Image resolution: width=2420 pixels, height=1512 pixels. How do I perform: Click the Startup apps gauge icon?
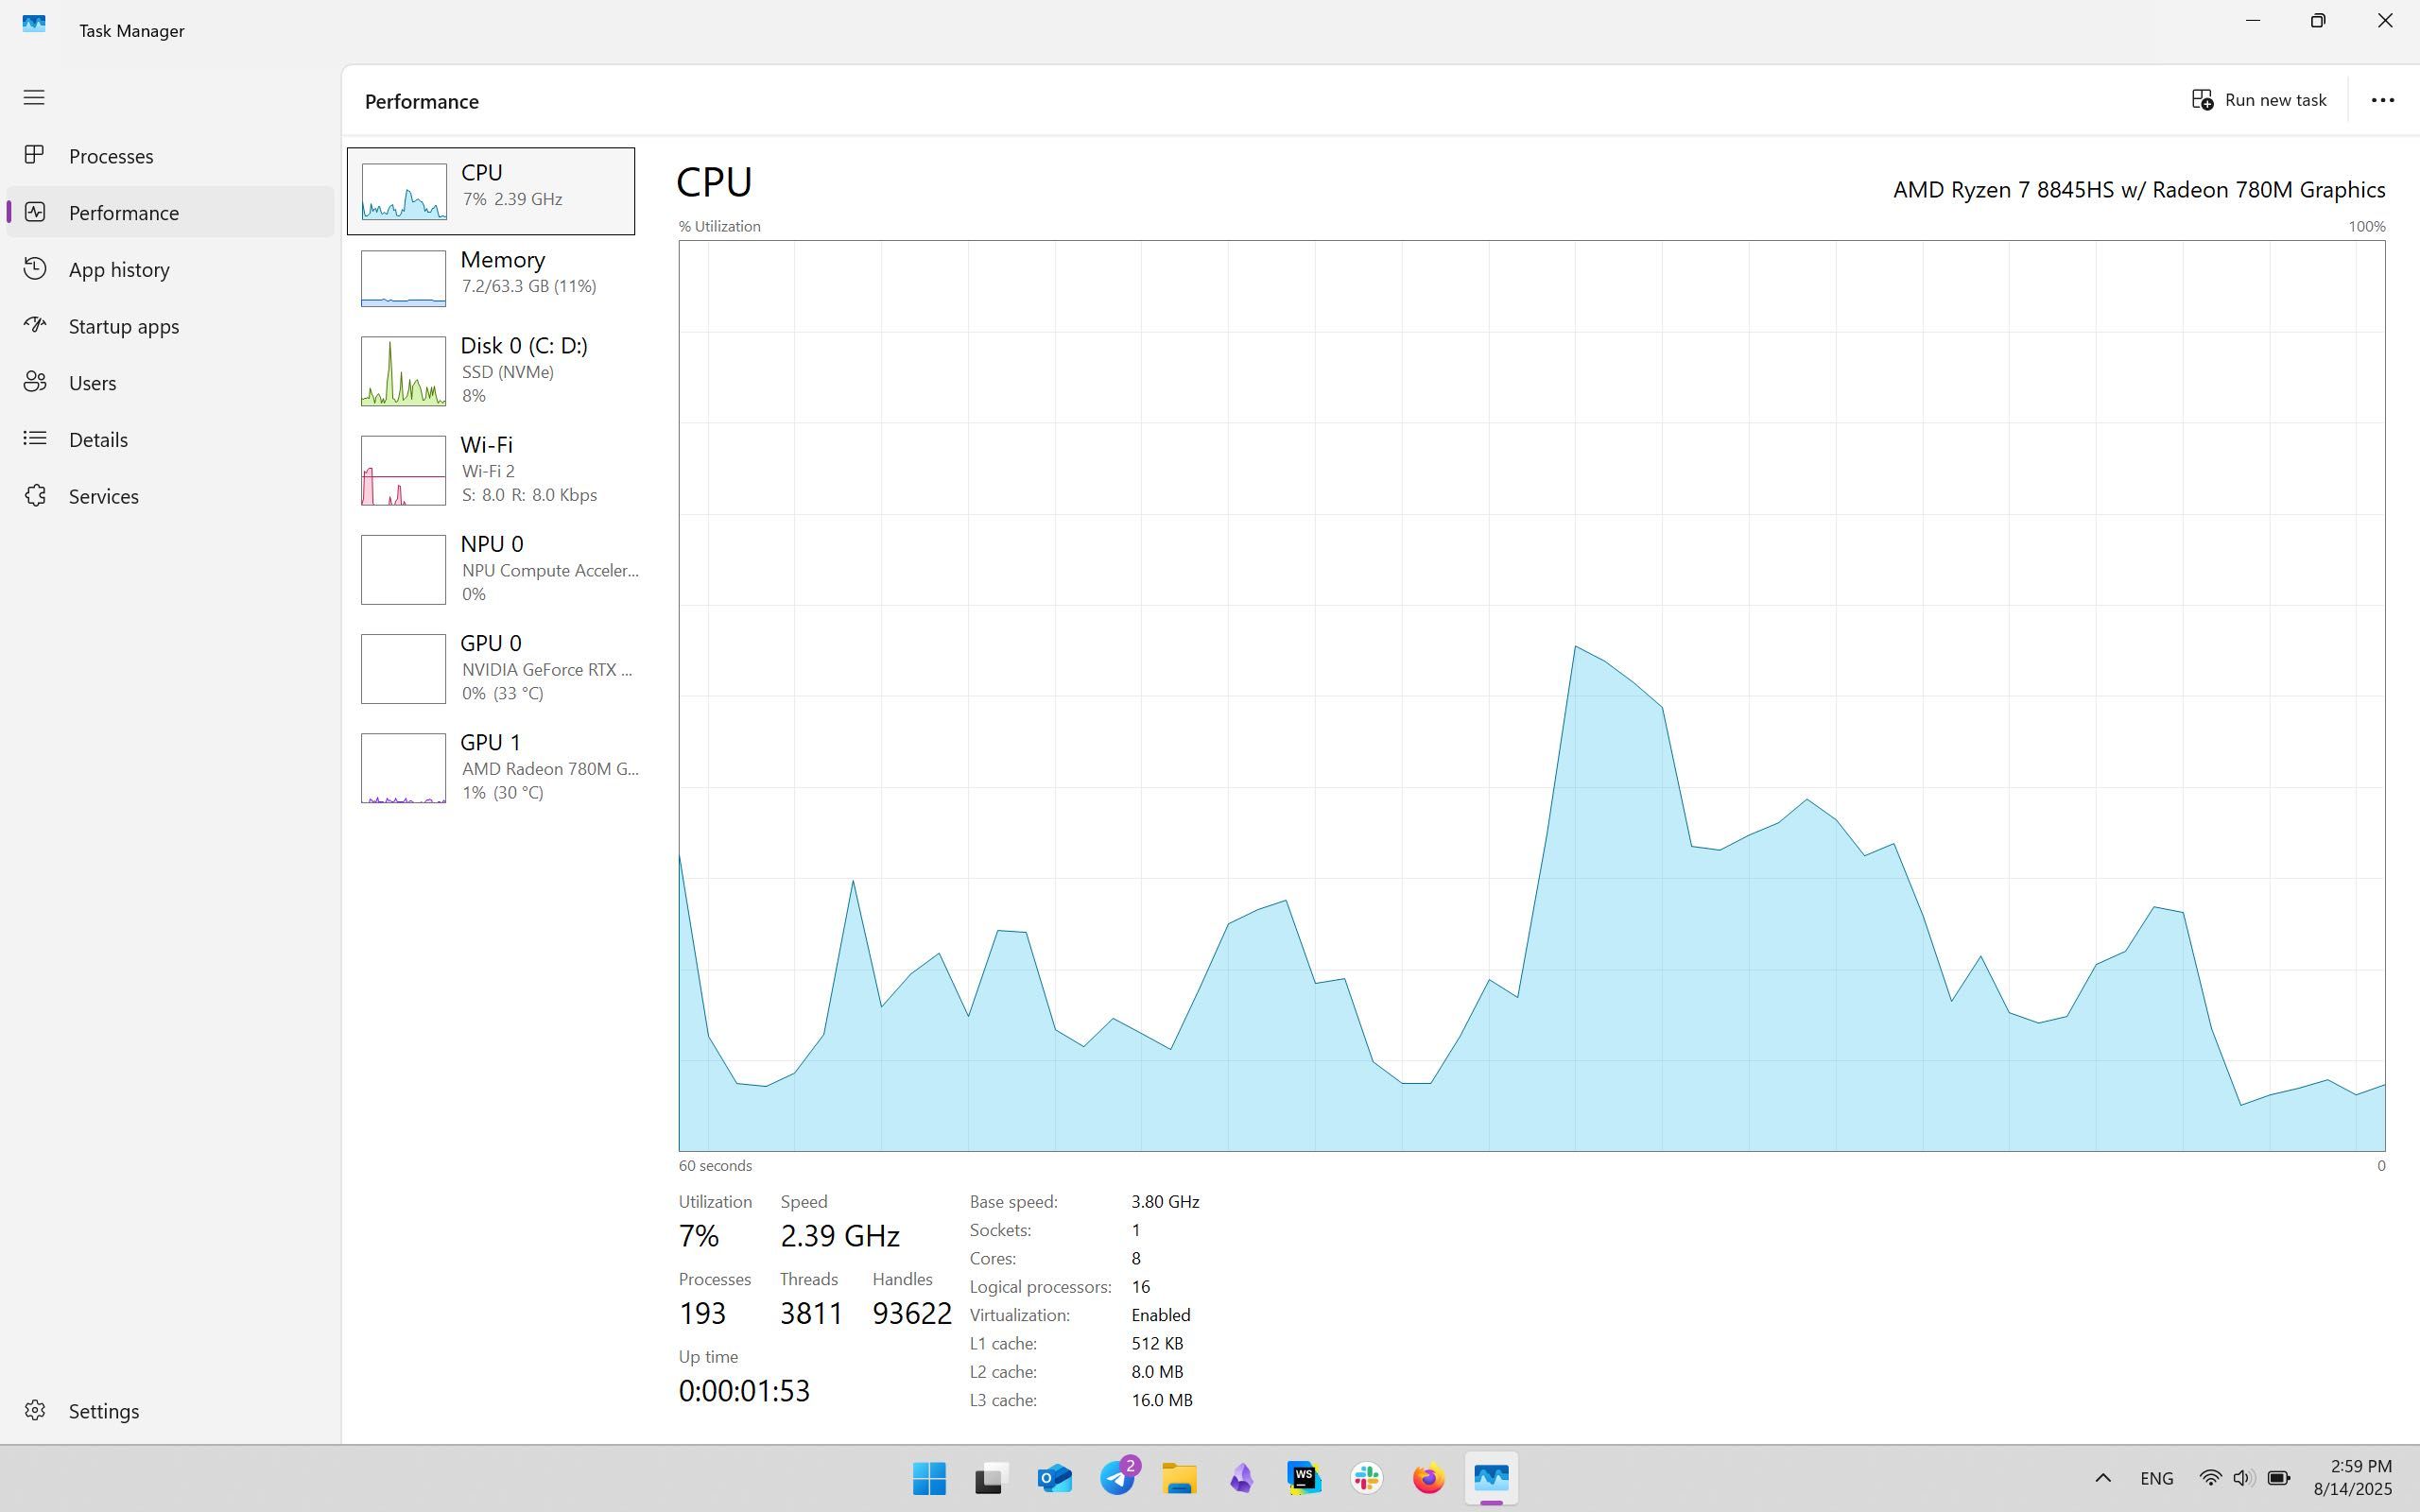[x=34, y=325]
